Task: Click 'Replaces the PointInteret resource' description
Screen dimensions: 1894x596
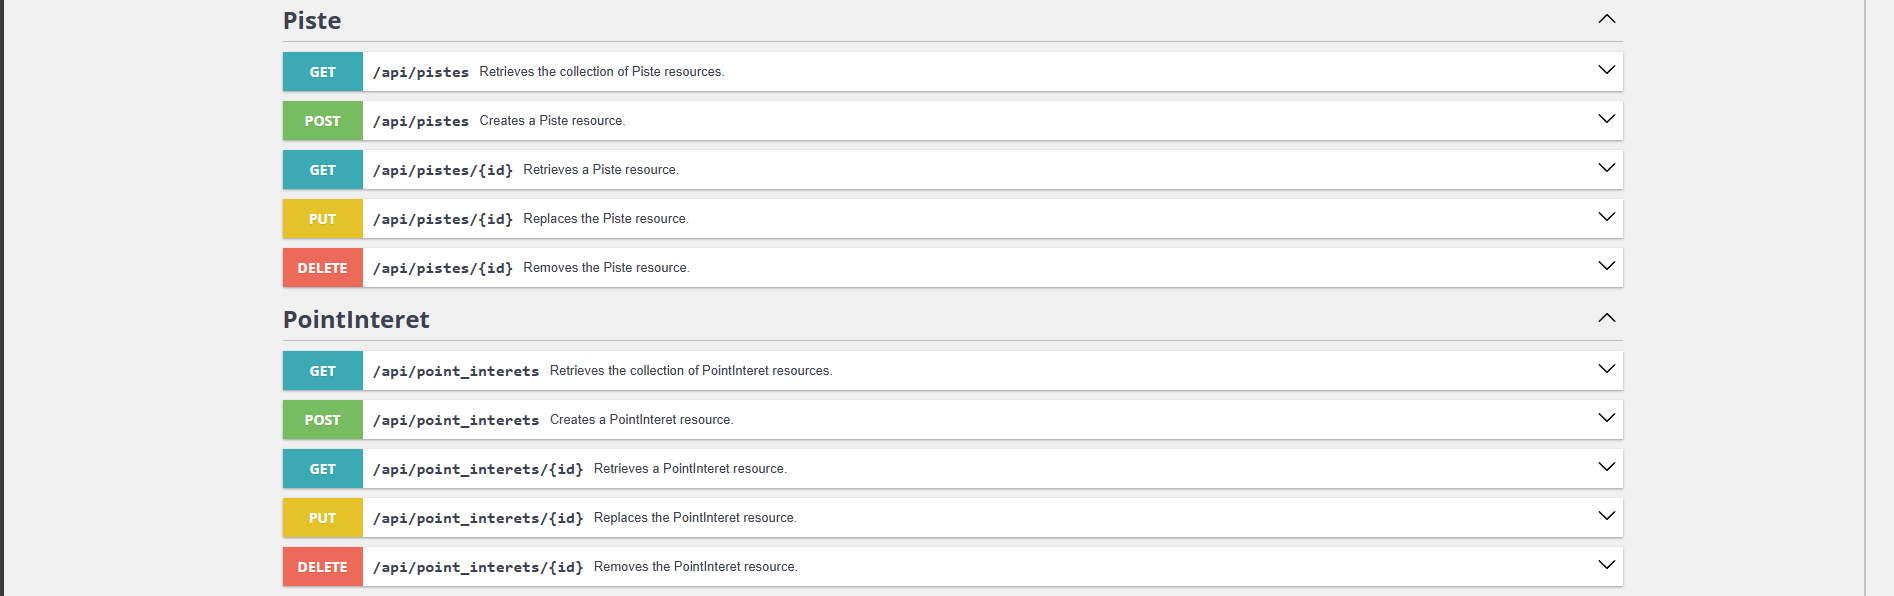Action: click(x=695, y=518)
